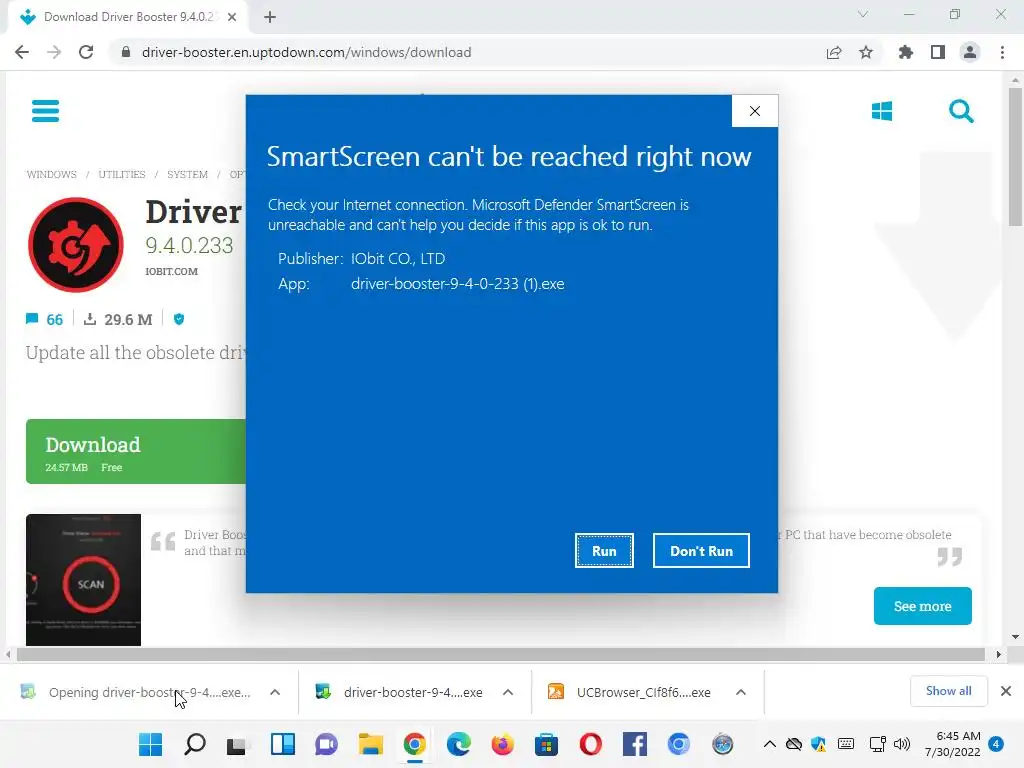Screen dimensions: 1024x768
Task: Close the SmartScreen dialog with X
Action: click(x=755, y=111)
